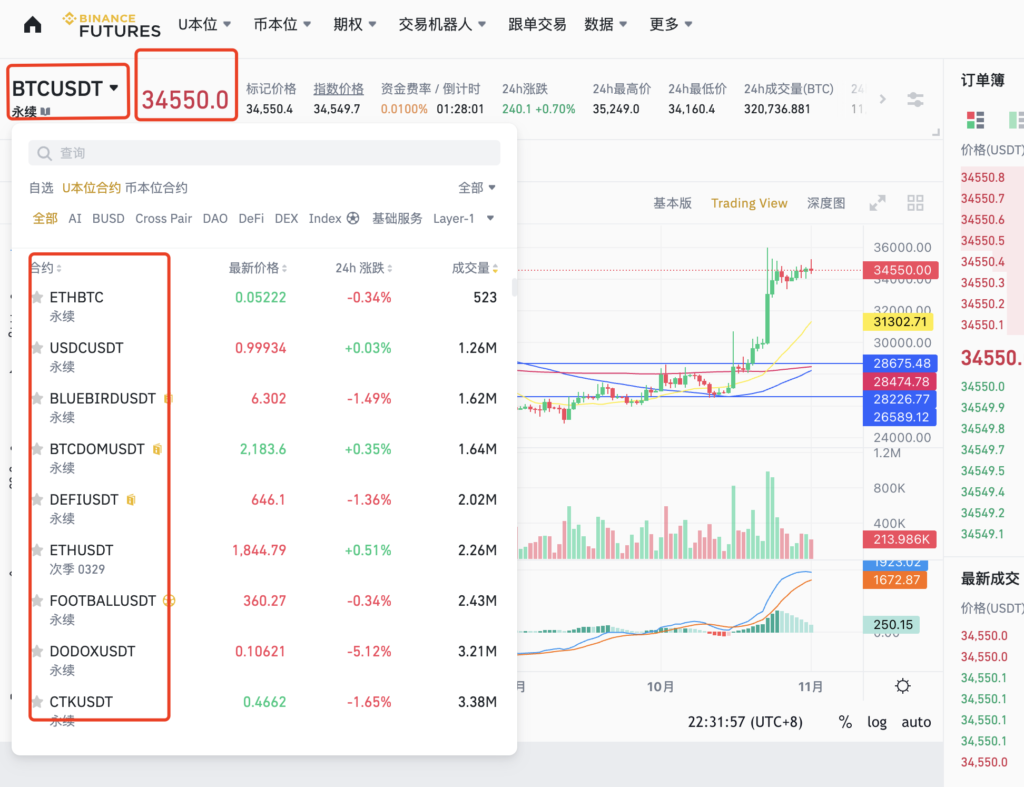This screenshot has height=787, width=1024.
Task: Open the Binance Futures logo
Action: click(x=112, y=25)
